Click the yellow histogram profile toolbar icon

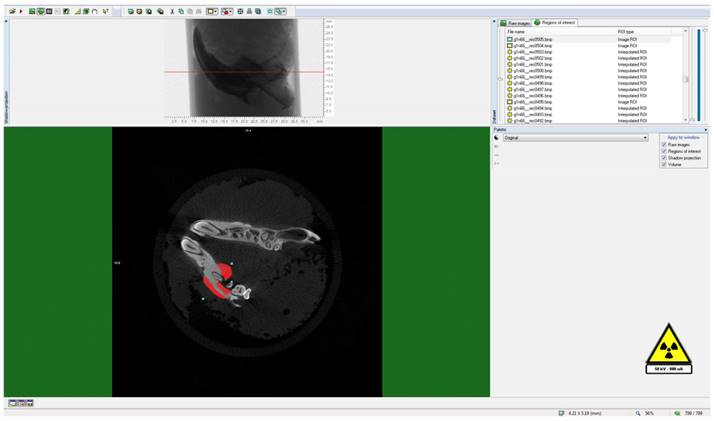tap(77, 11)
